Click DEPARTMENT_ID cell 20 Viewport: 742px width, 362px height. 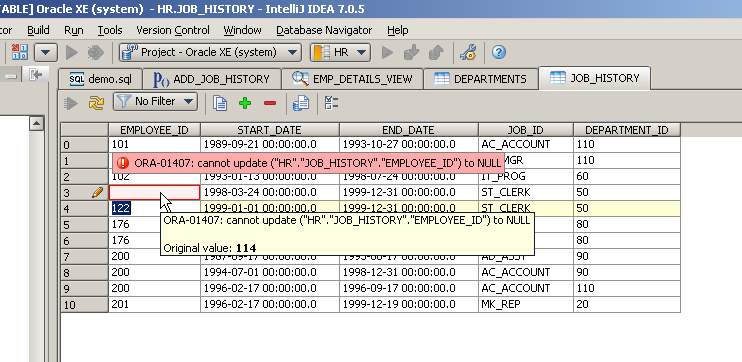[x=627, y=304]
